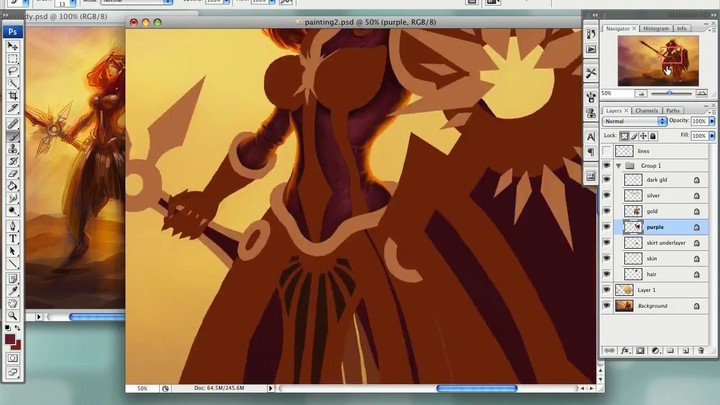The height and width of the screenshot is (405, 720).
Task: Select the Healing Brush tool
Action: (12, 124)
